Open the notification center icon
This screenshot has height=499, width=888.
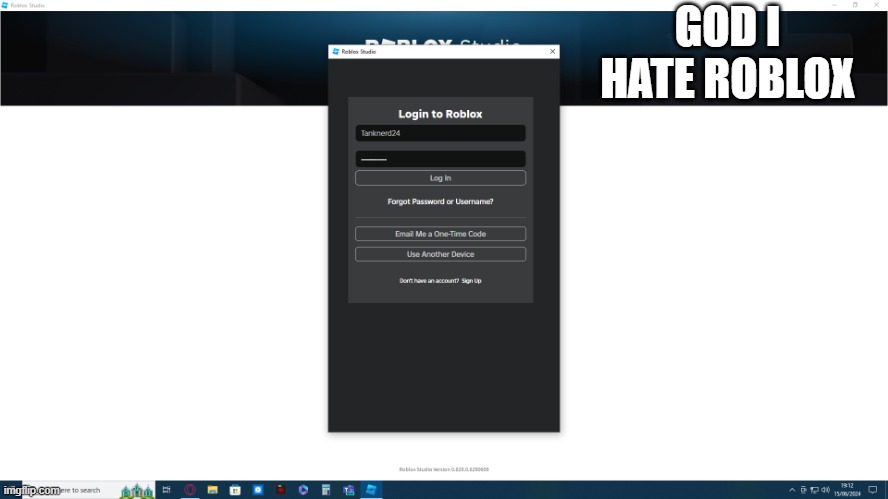[x=873, y=490]
